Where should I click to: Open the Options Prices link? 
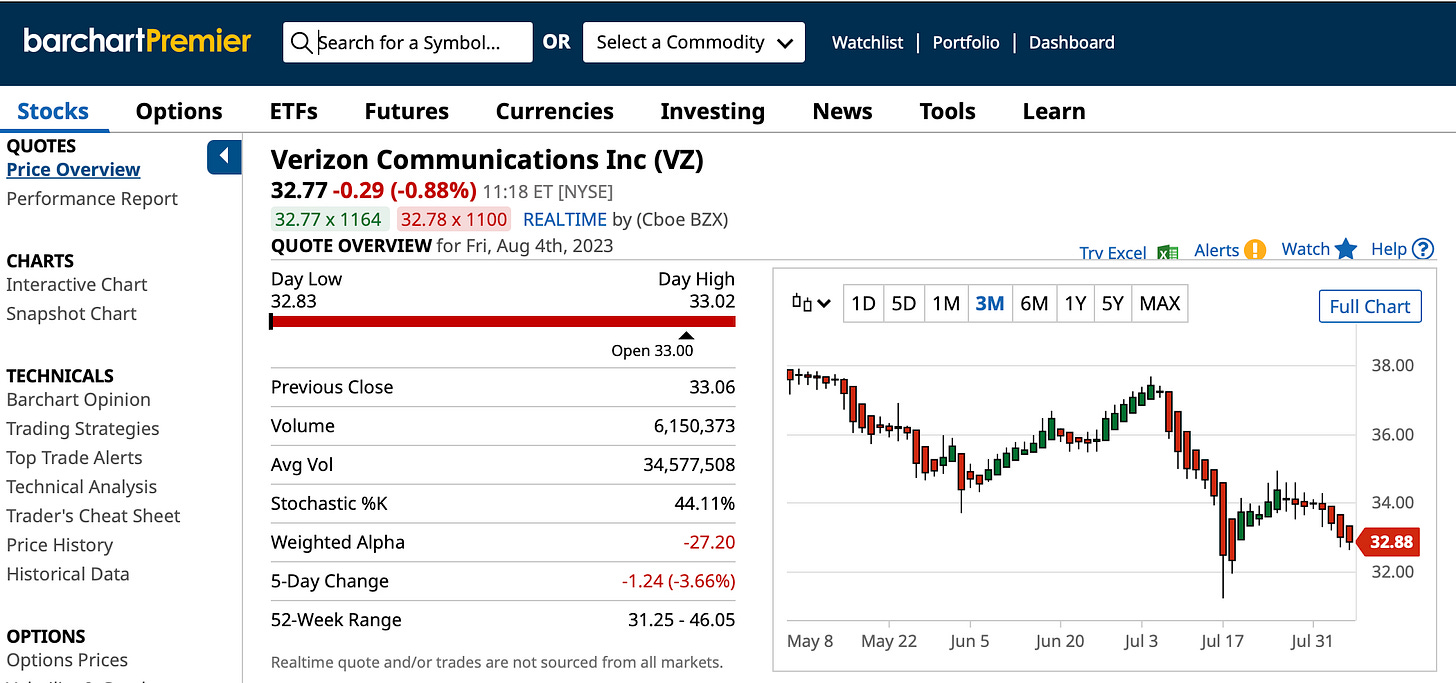coord(67,660)
